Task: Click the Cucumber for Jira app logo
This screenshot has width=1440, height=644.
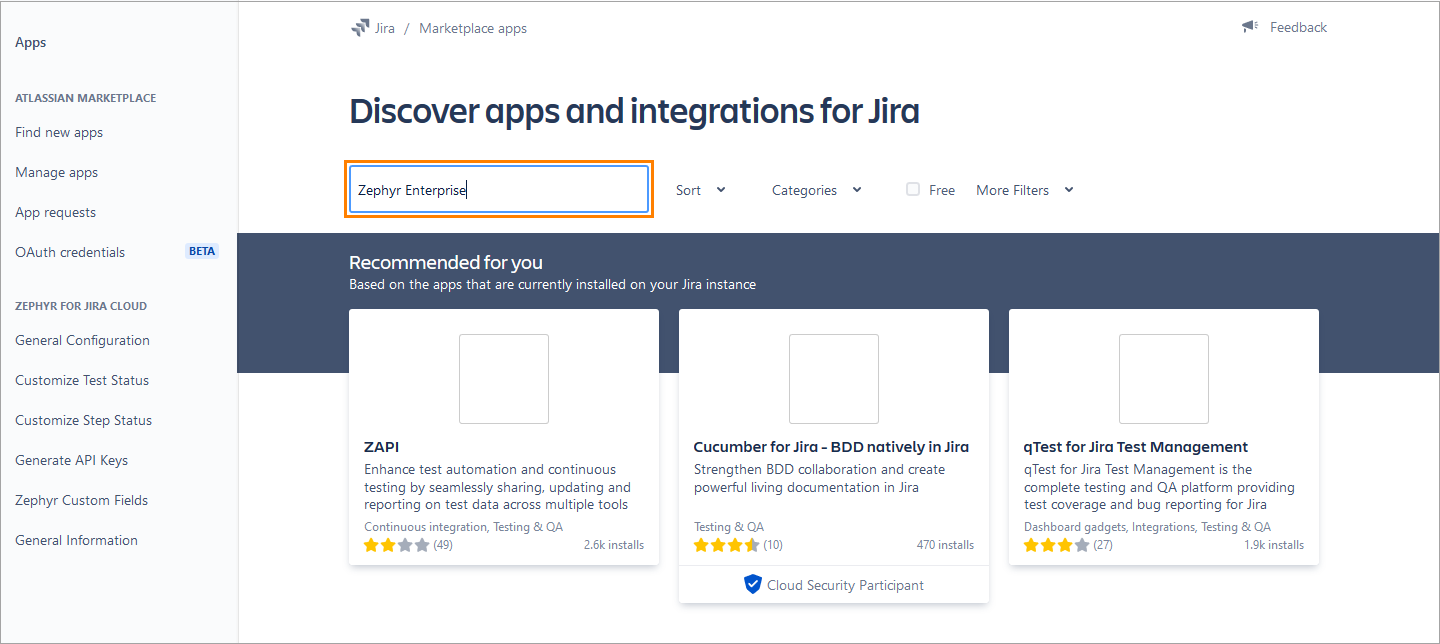Action: point(834,379)
